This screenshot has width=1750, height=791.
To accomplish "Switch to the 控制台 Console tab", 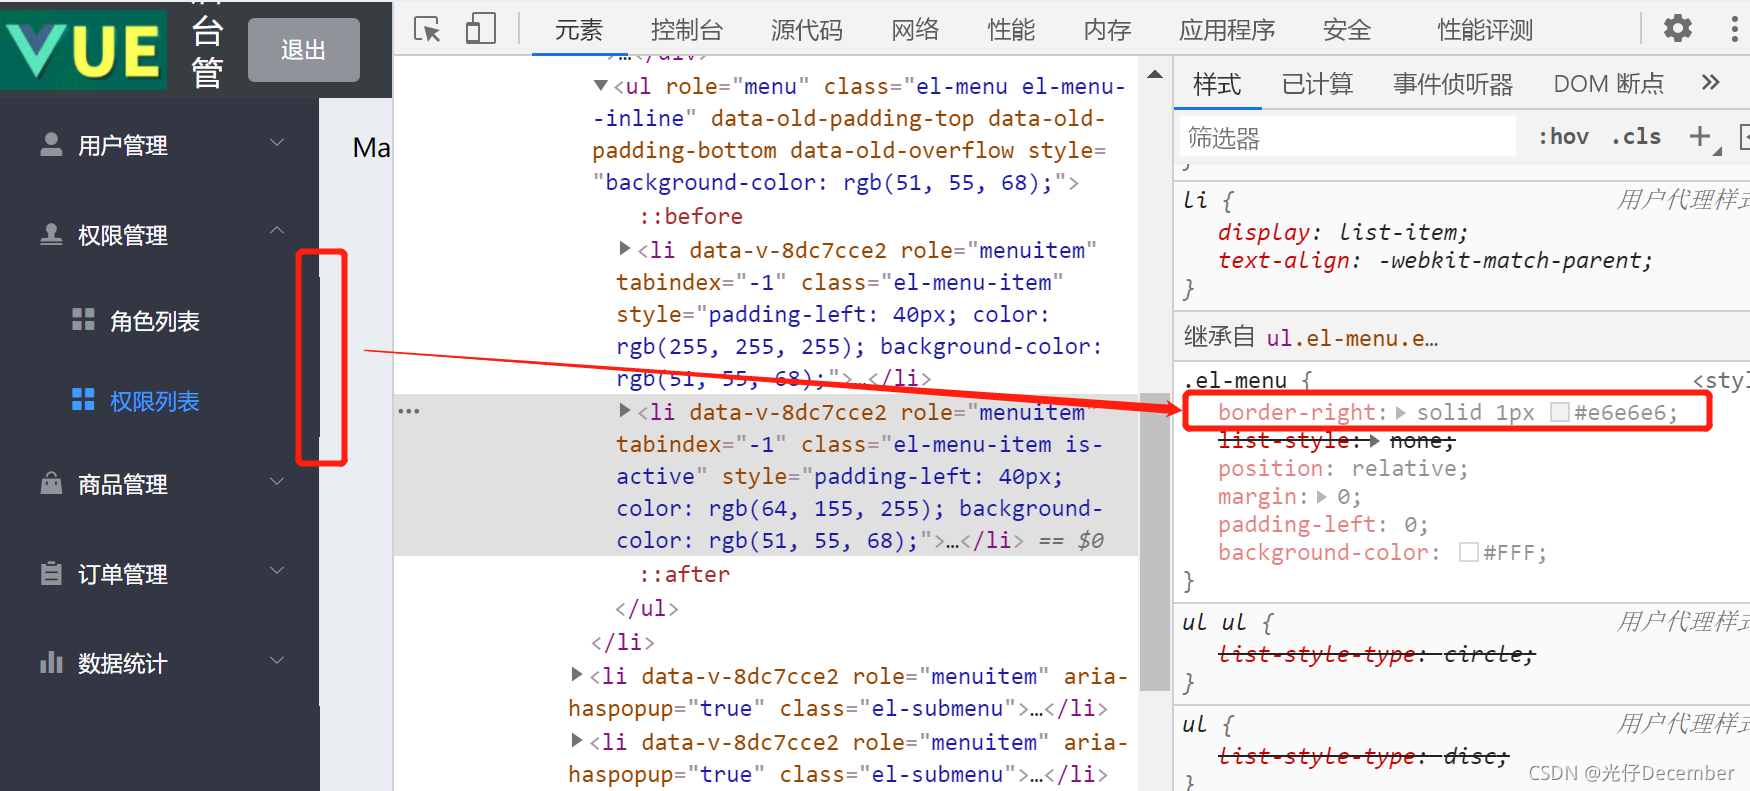I will point(686,30).
